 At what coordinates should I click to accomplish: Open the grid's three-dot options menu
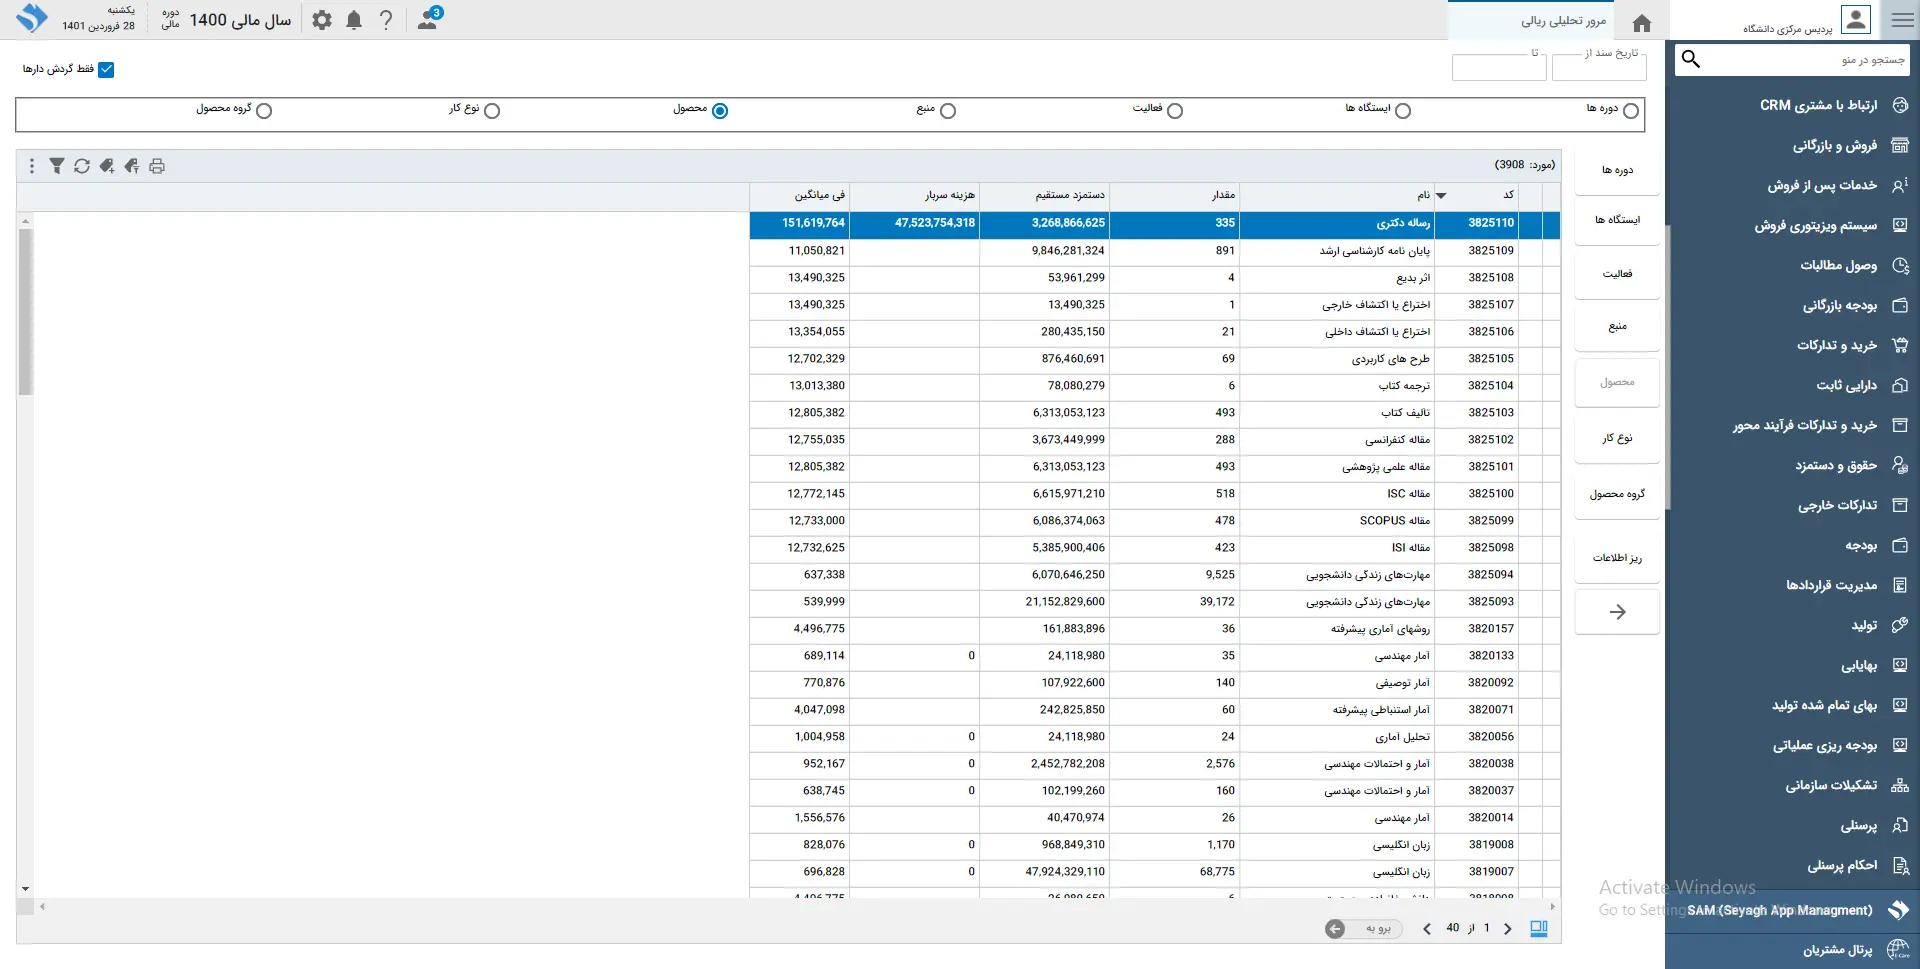32,166
